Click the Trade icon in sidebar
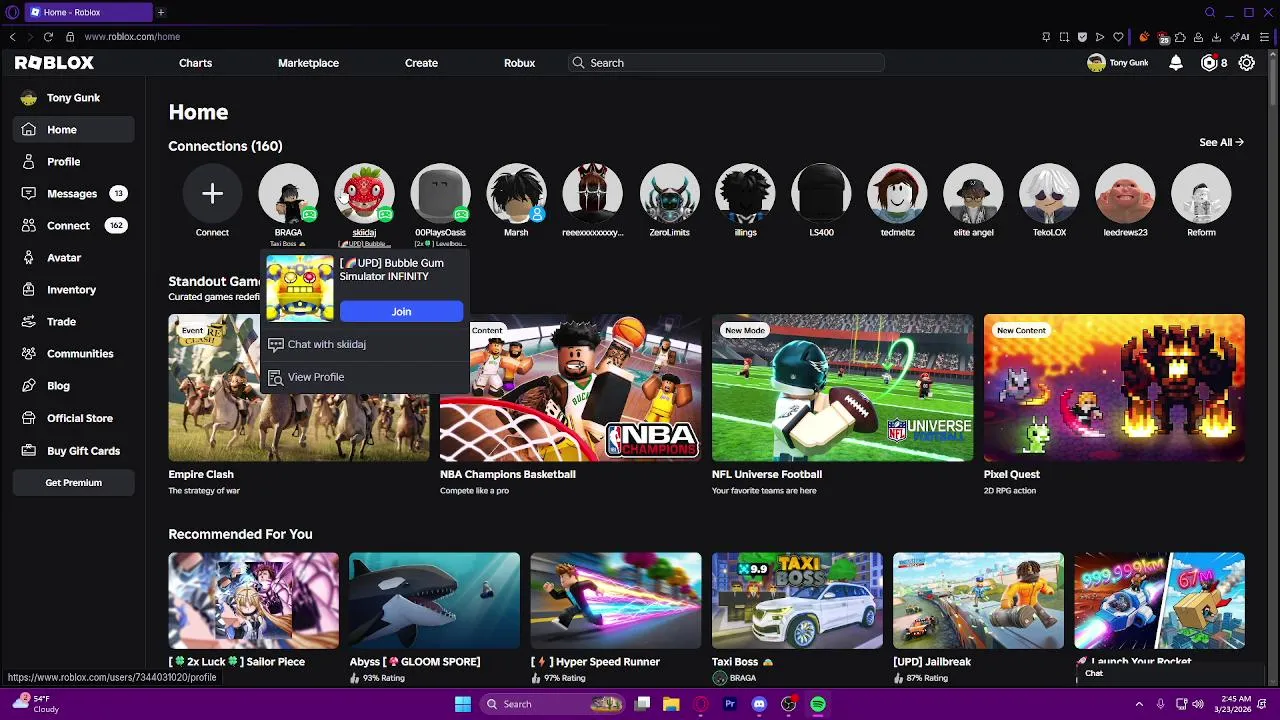Screen dimensions: 1280x720 coord(28,322)
